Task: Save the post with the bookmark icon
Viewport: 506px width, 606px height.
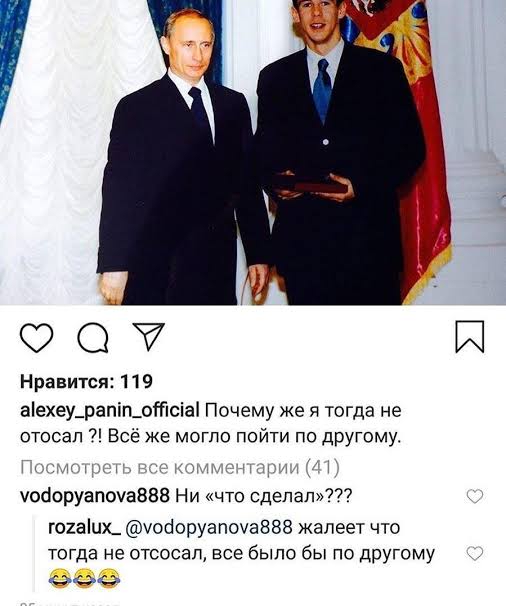Action: [x=470, y=337]
